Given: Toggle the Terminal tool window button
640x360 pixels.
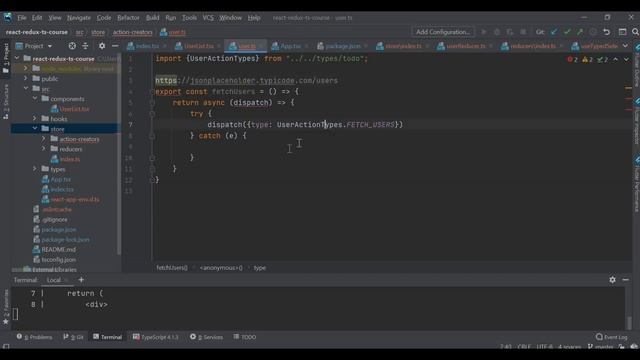Looking at the screenshot, I should click(108, 337).
